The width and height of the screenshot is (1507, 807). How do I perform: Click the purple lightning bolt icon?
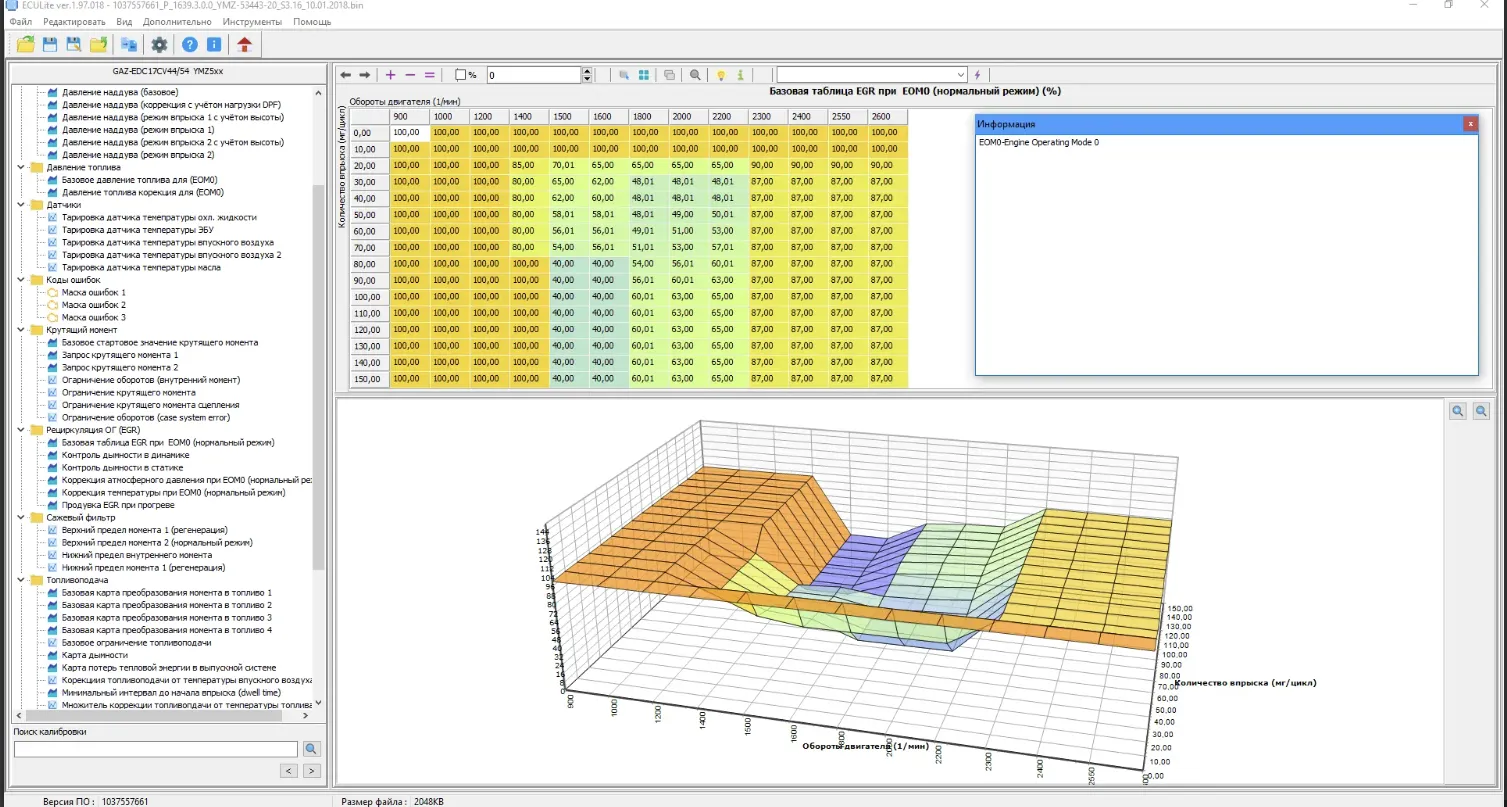coord(977,75)
